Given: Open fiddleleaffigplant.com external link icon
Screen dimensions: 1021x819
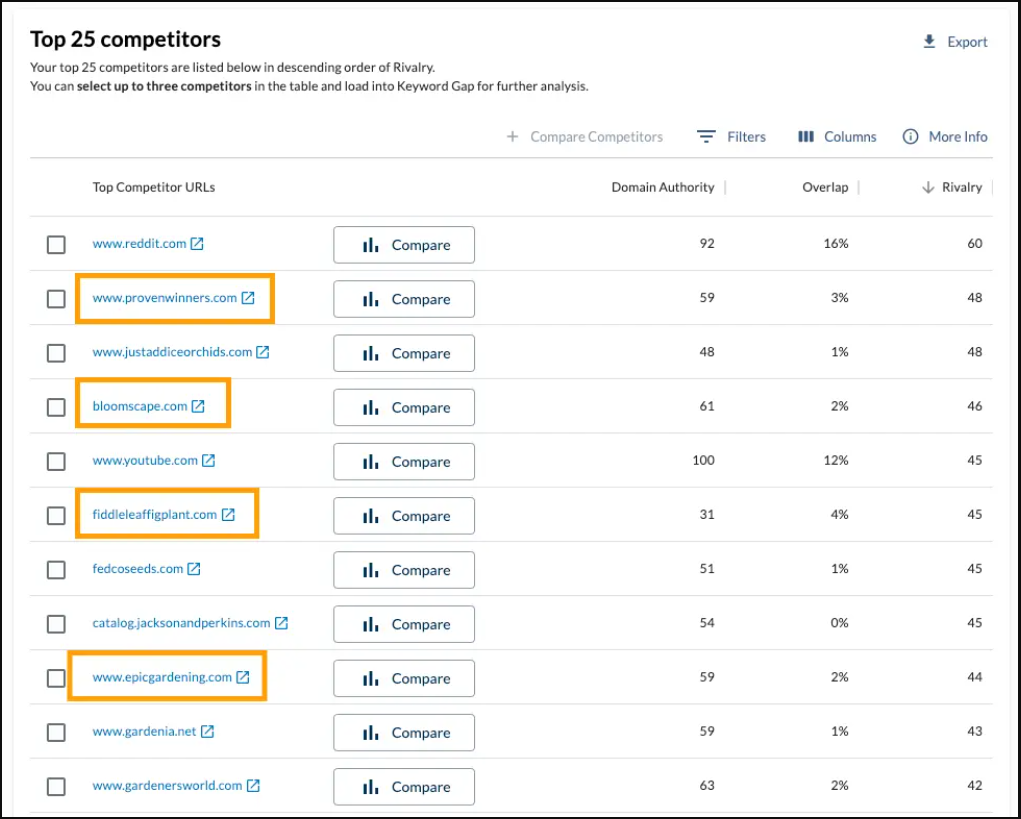Looking at the screenshot, I should [x=228, y=514].
